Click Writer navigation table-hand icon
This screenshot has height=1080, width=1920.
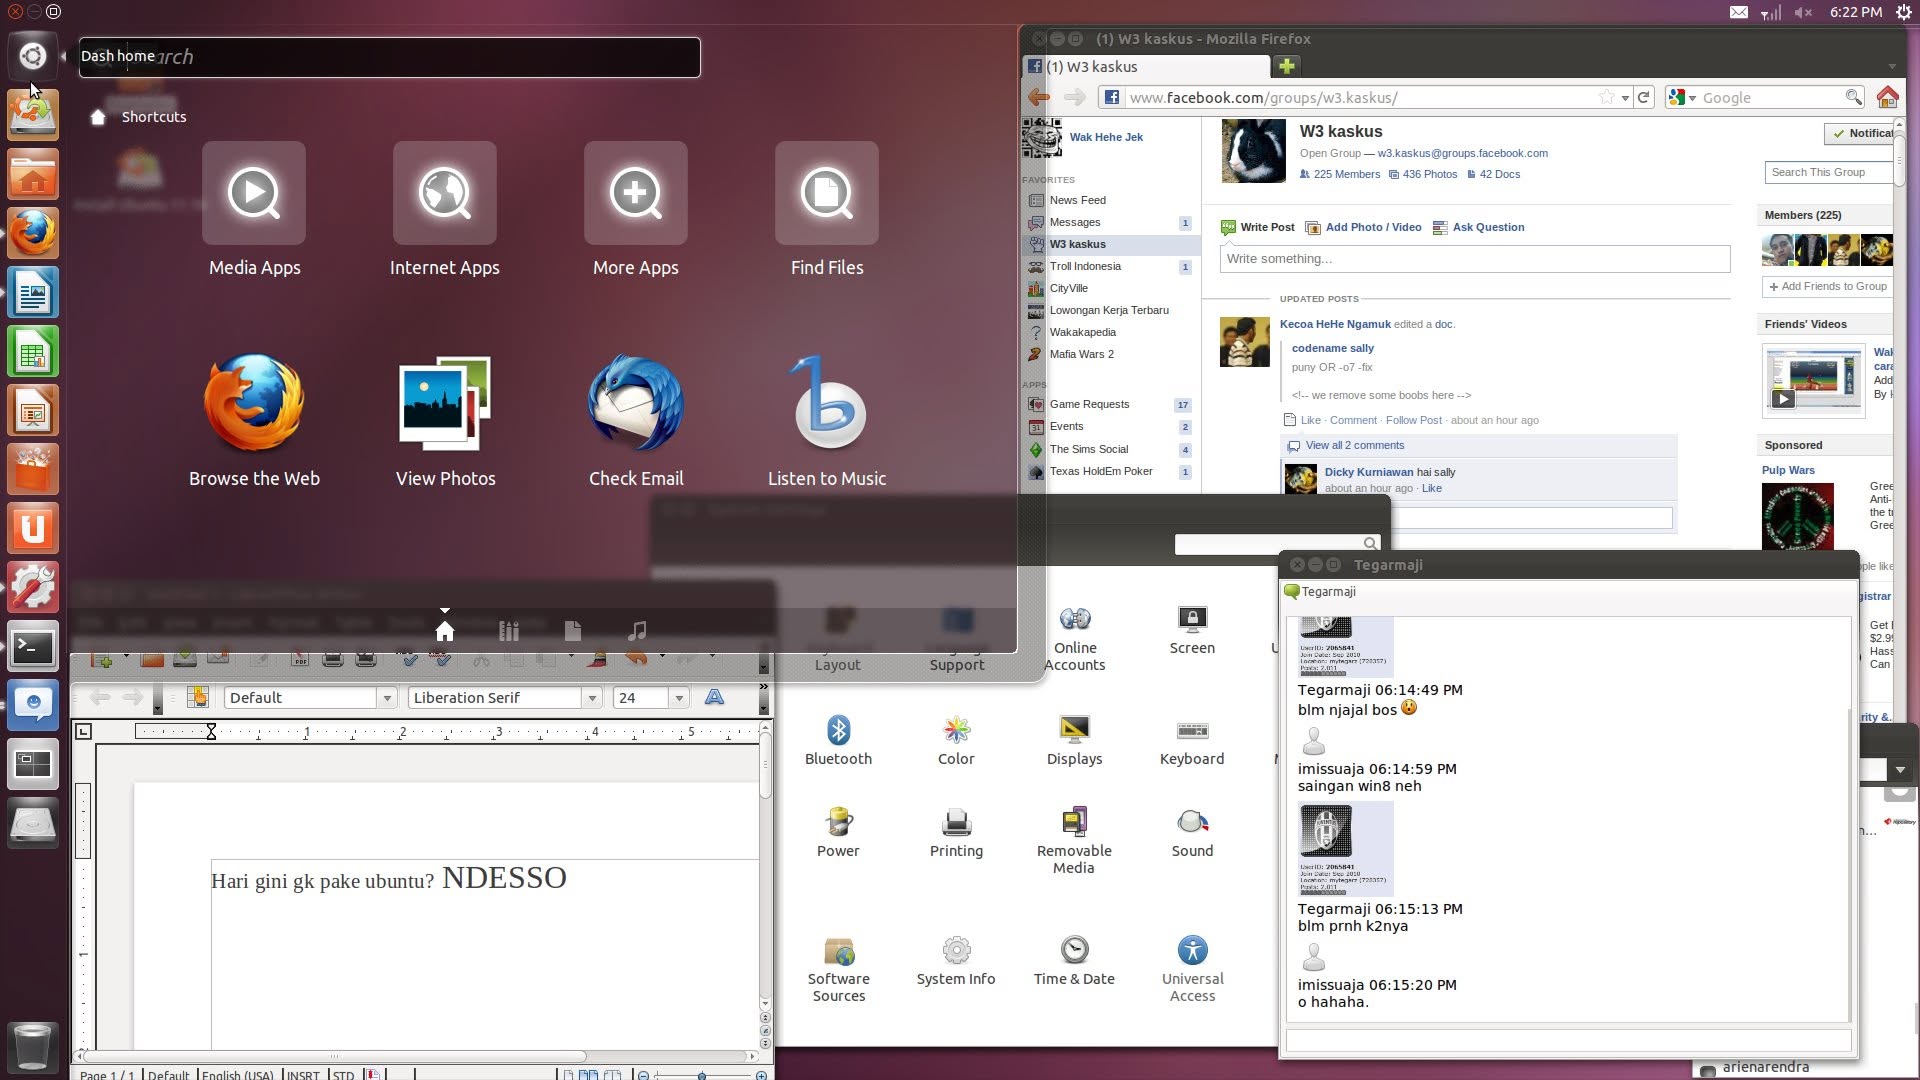(198, 697)
